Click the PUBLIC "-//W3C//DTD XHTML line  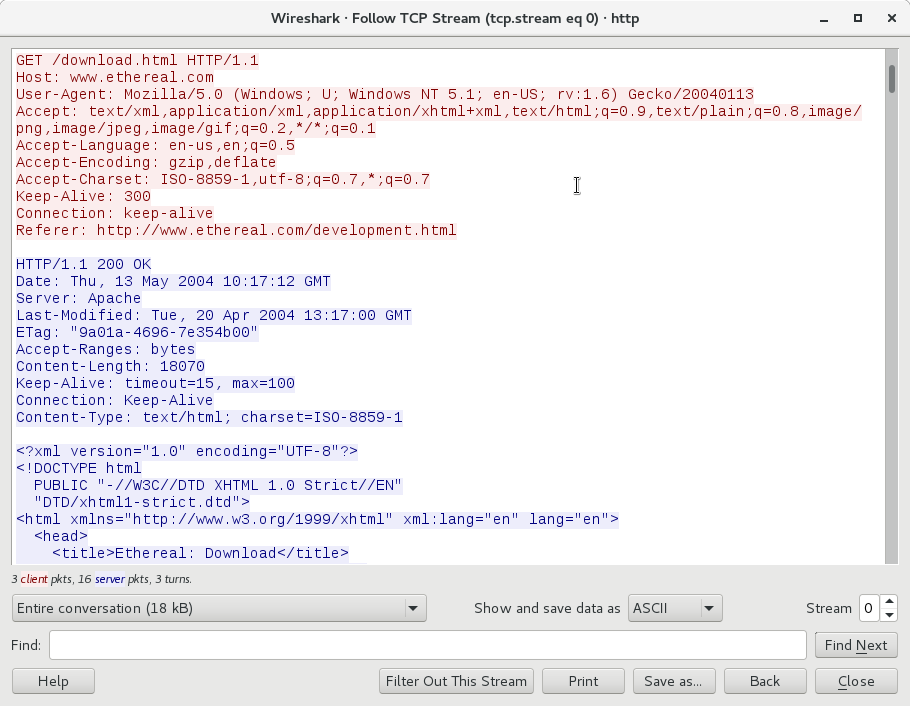[218, 485]
